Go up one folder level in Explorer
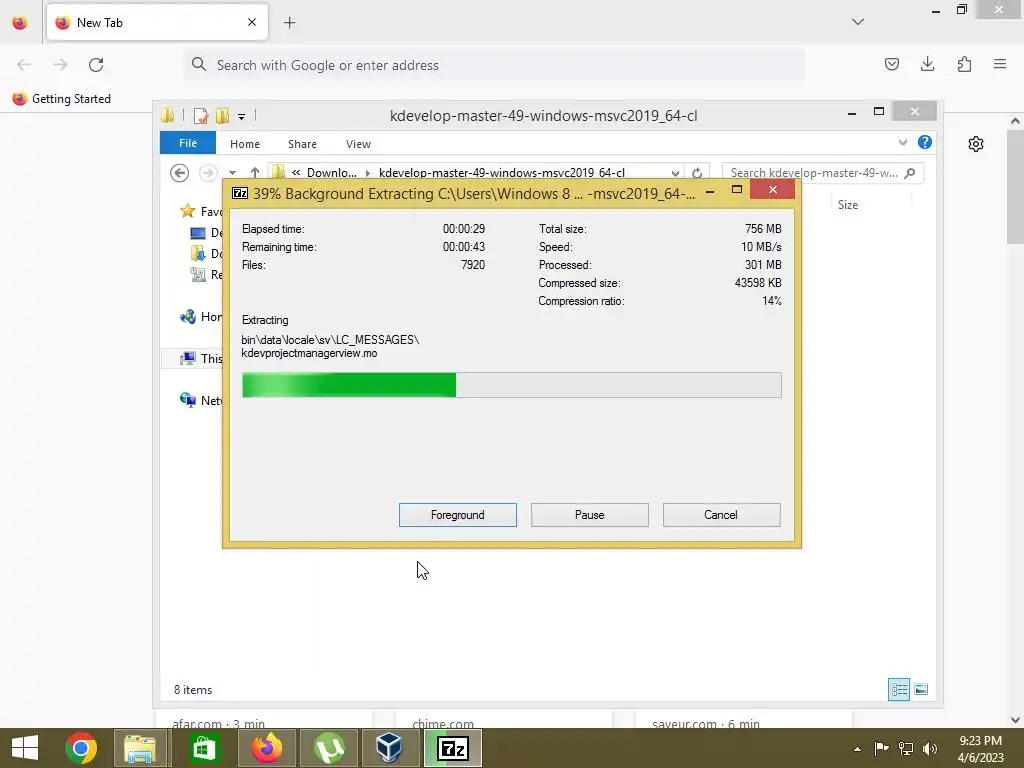 point(255,172)
